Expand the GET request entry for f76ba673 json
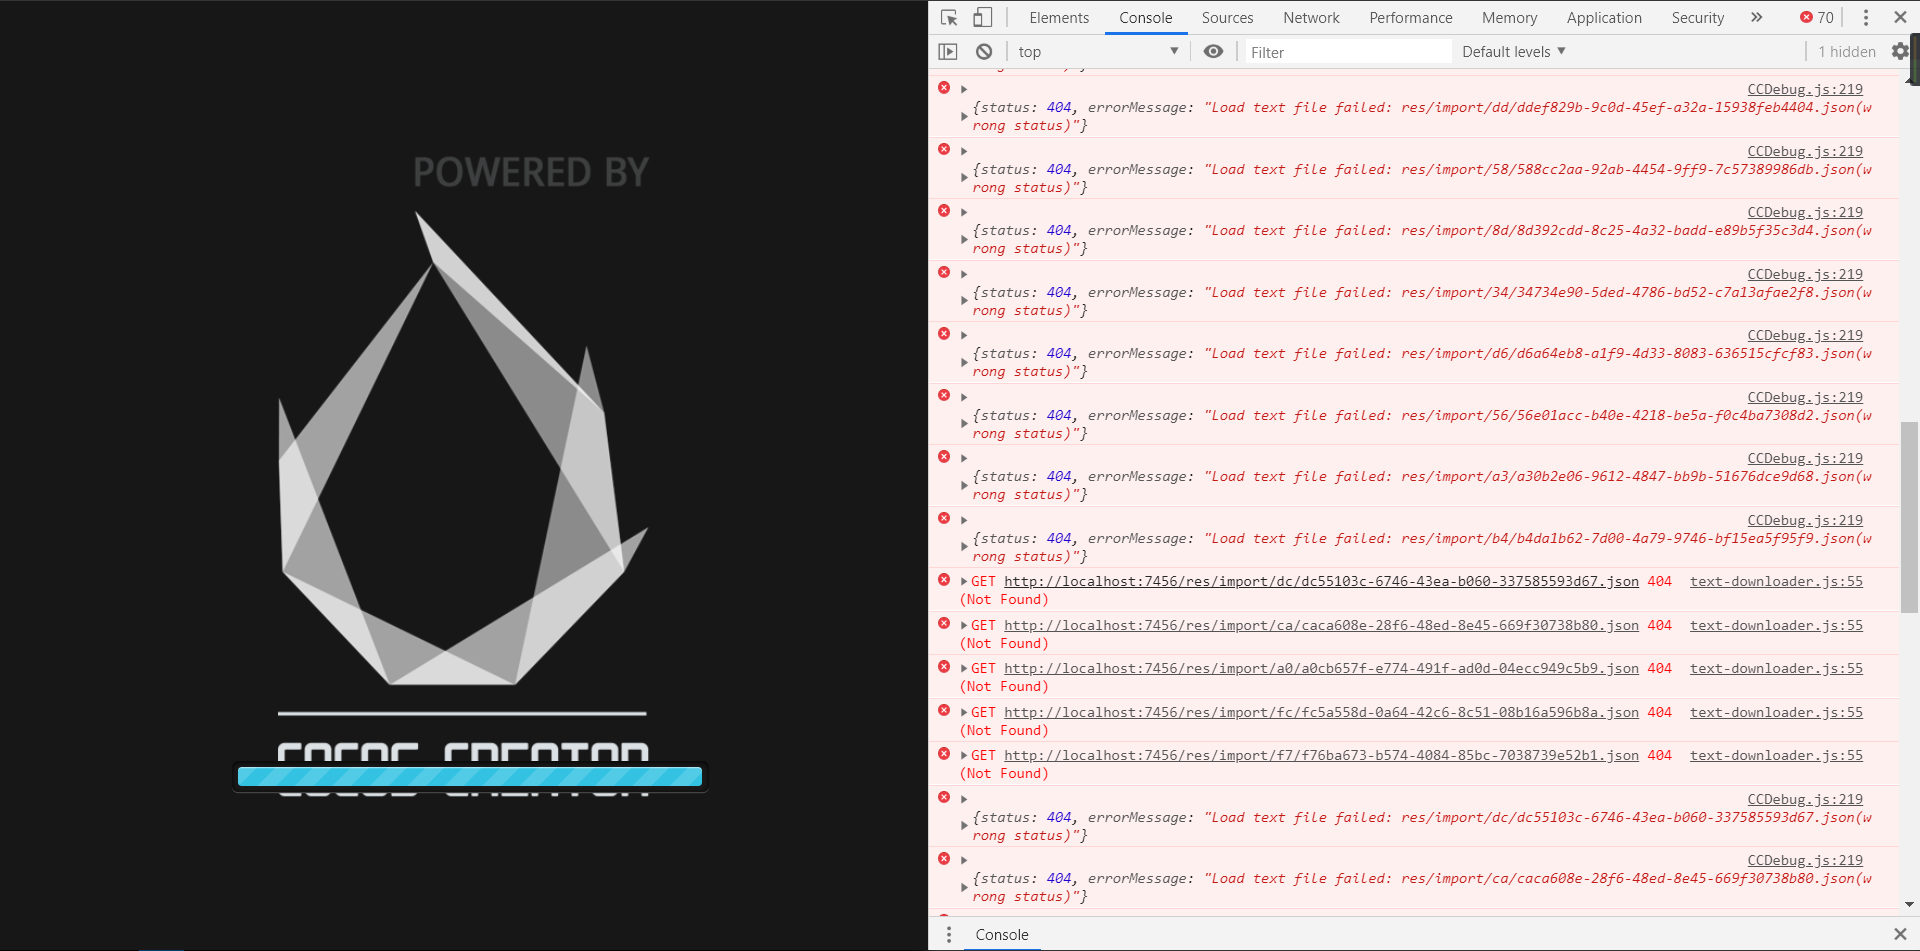Viewport: 1920px width, 951px height. (x=964, y=755)
